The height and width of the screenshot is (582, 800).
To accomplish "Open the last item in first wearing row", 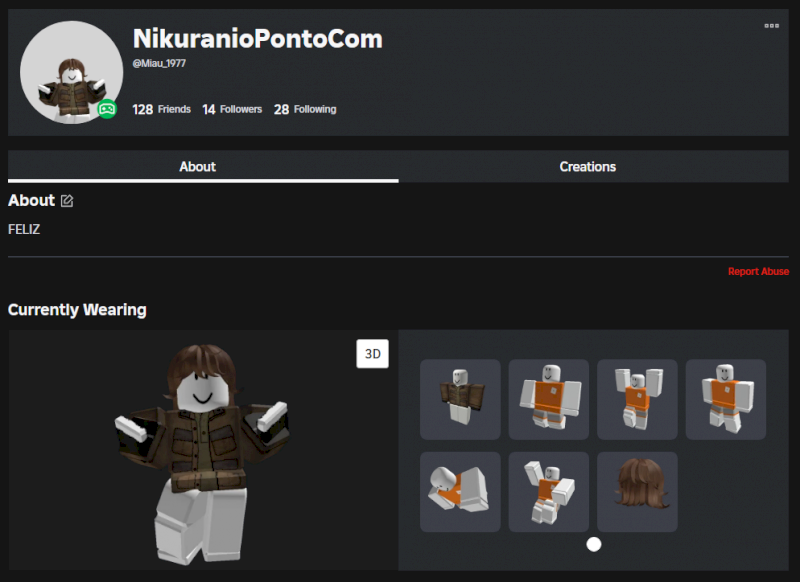I will pos(726,399).
